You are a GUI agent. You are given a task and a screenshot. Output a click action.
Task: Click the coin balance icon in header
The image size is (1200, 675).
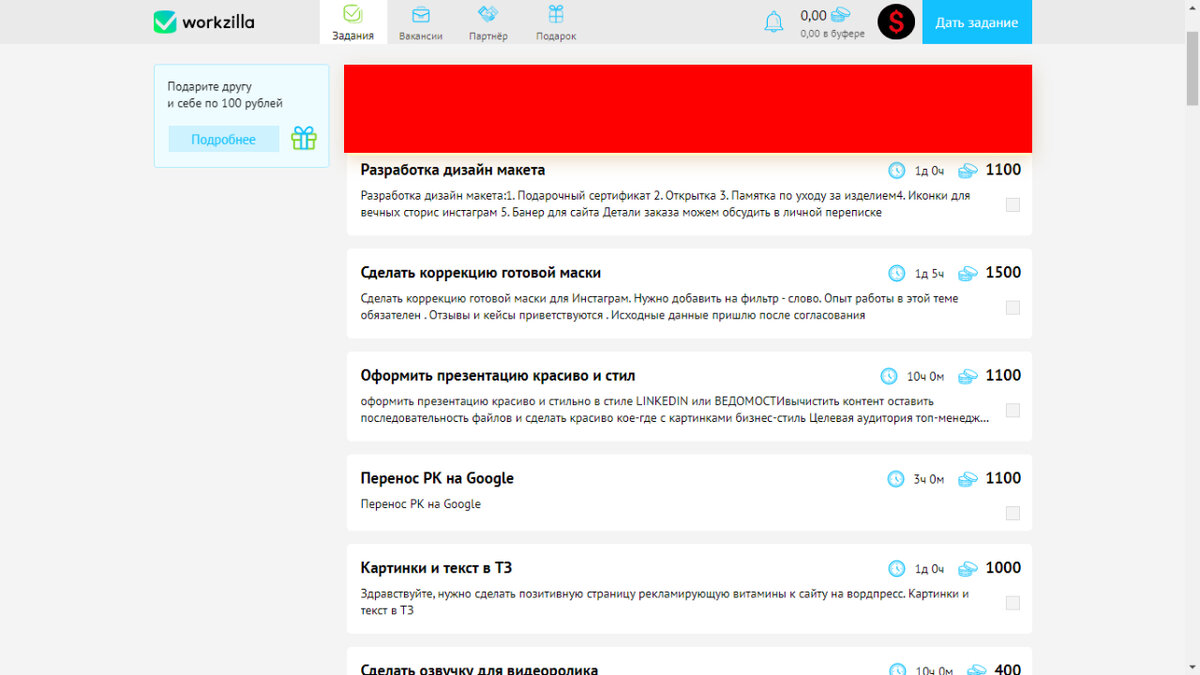(x=842, y=15)
